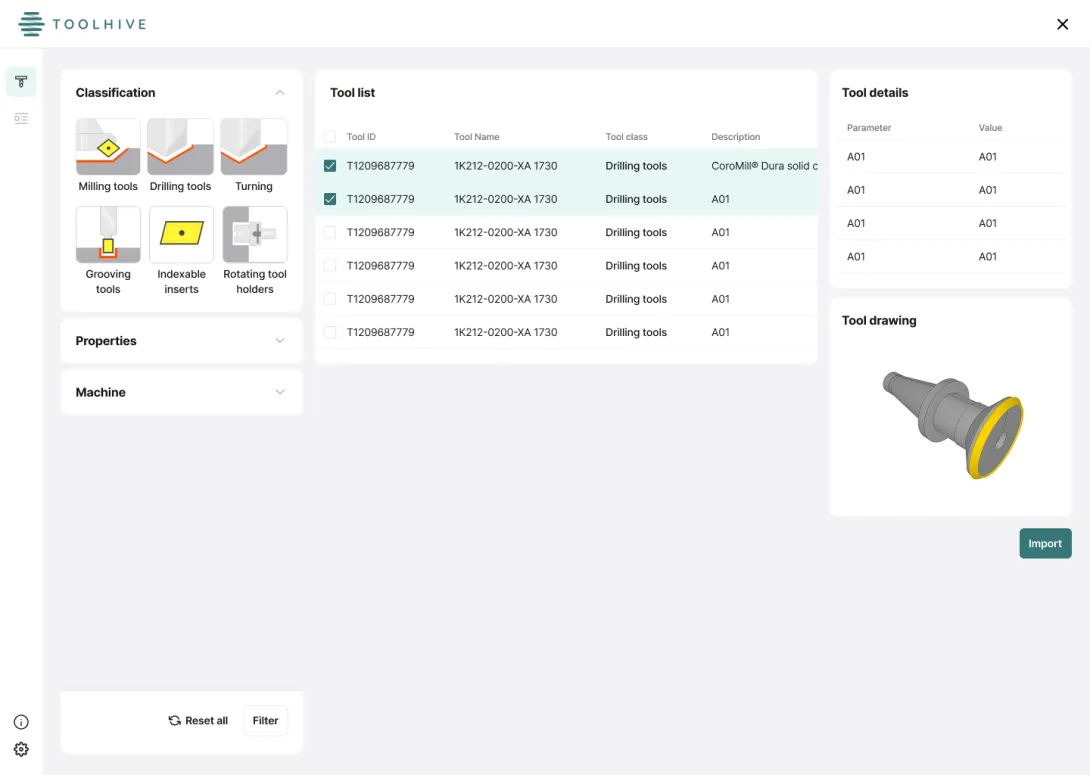Expand the Properties section
The width and height of the screenshot is (1090, 775).
point(281,341)
